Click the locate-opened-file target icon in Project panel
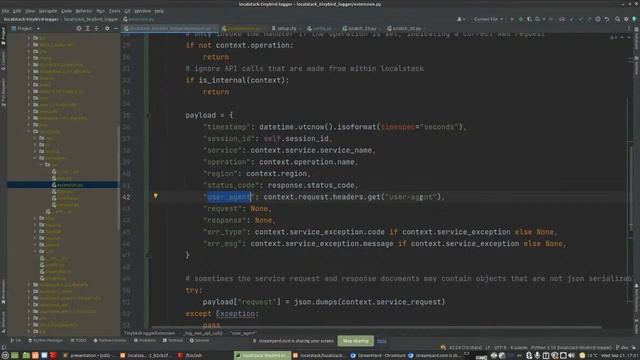This screenshot has width=640, height=360. click(78, 29)
